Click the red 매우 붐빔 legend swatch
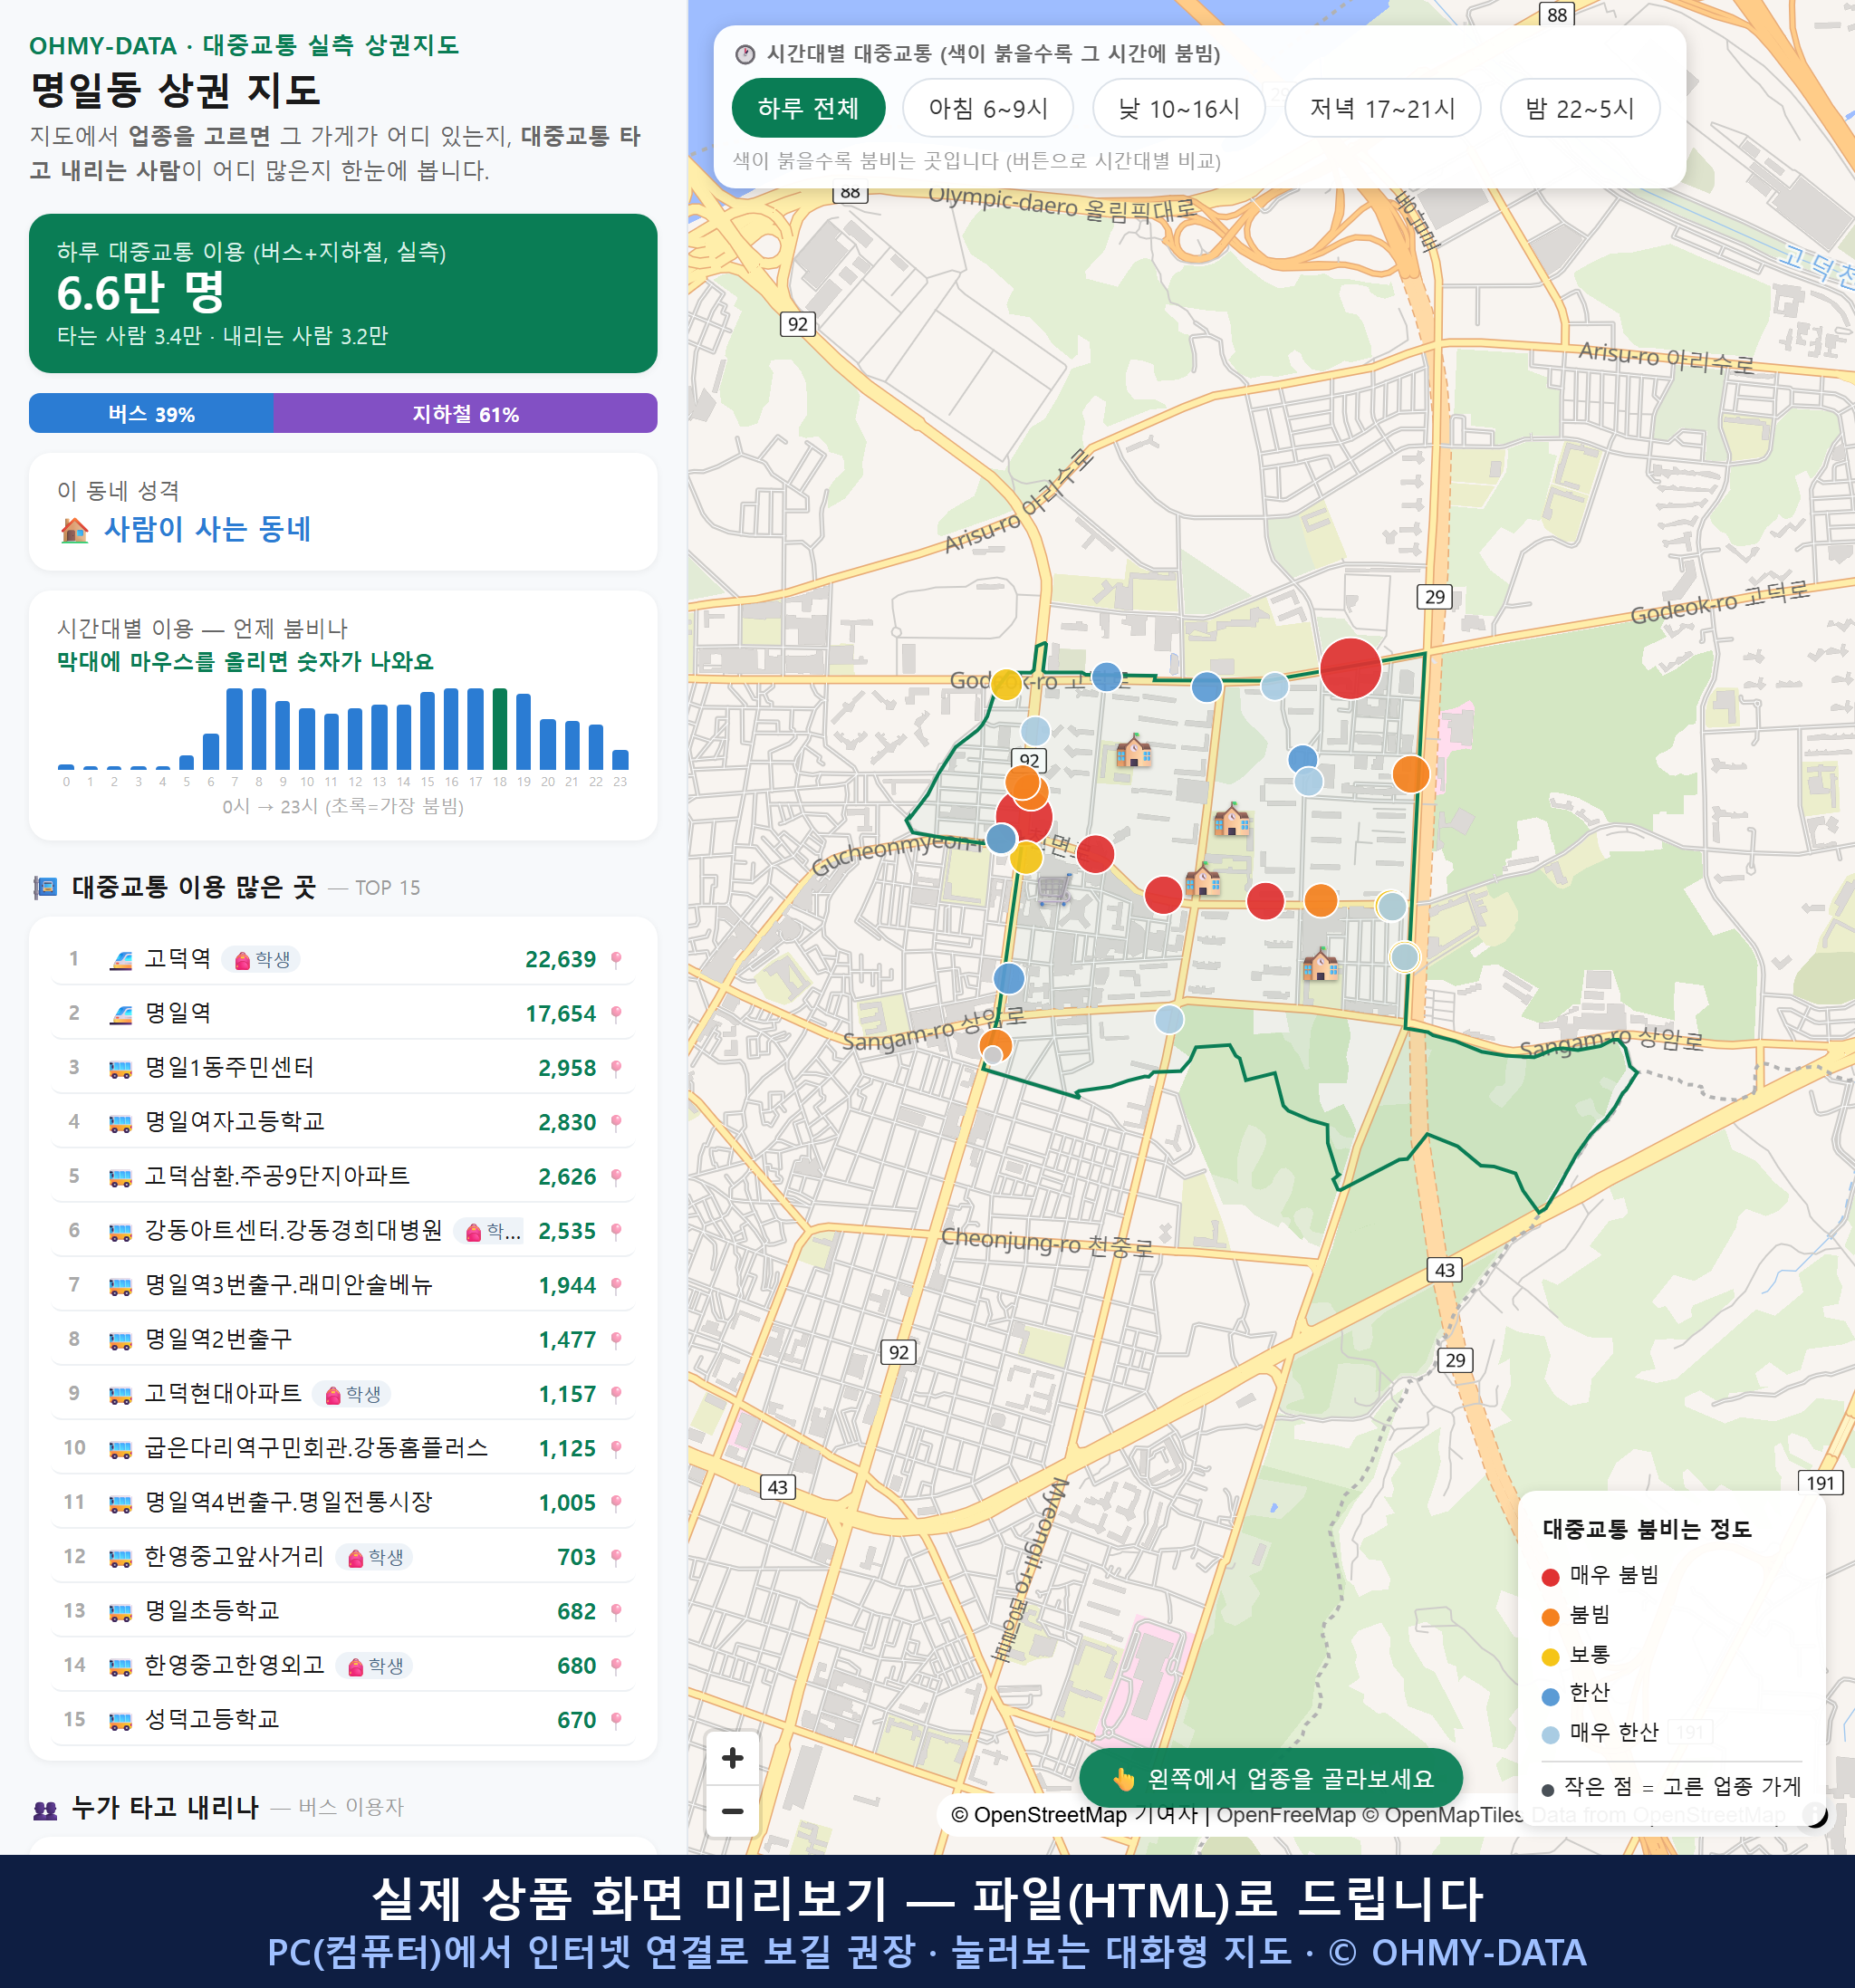This screenshot has width=1855, height=1988. pyautogui.click(x=1551, y=1577)
